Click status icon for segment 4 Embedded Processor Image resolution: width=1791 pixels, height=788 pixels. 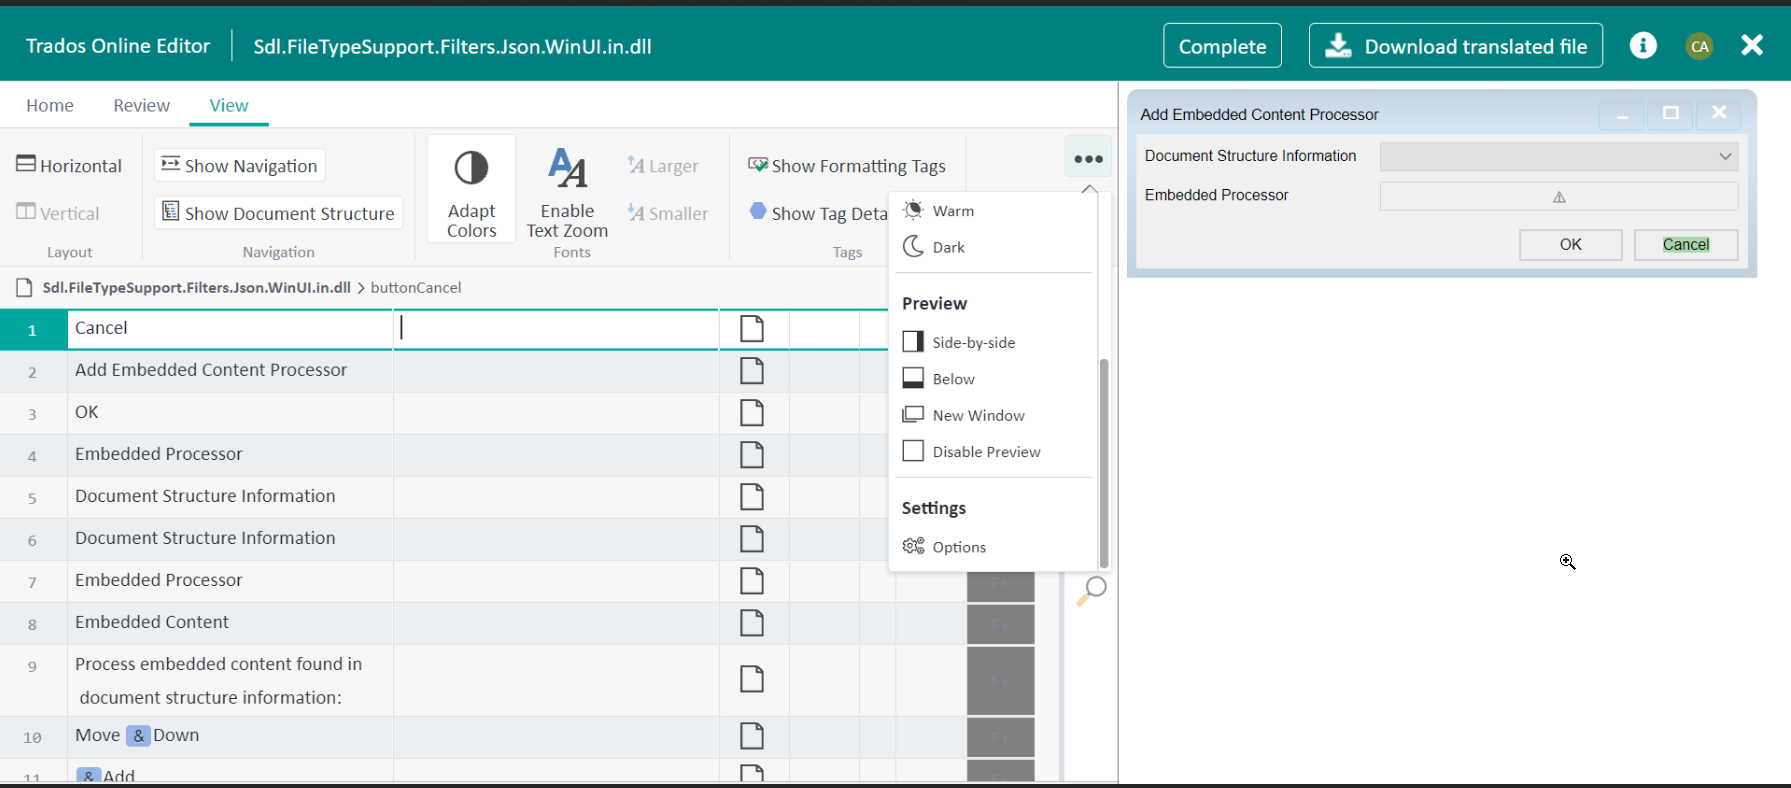pyautogui.click(x=752, y=455)
